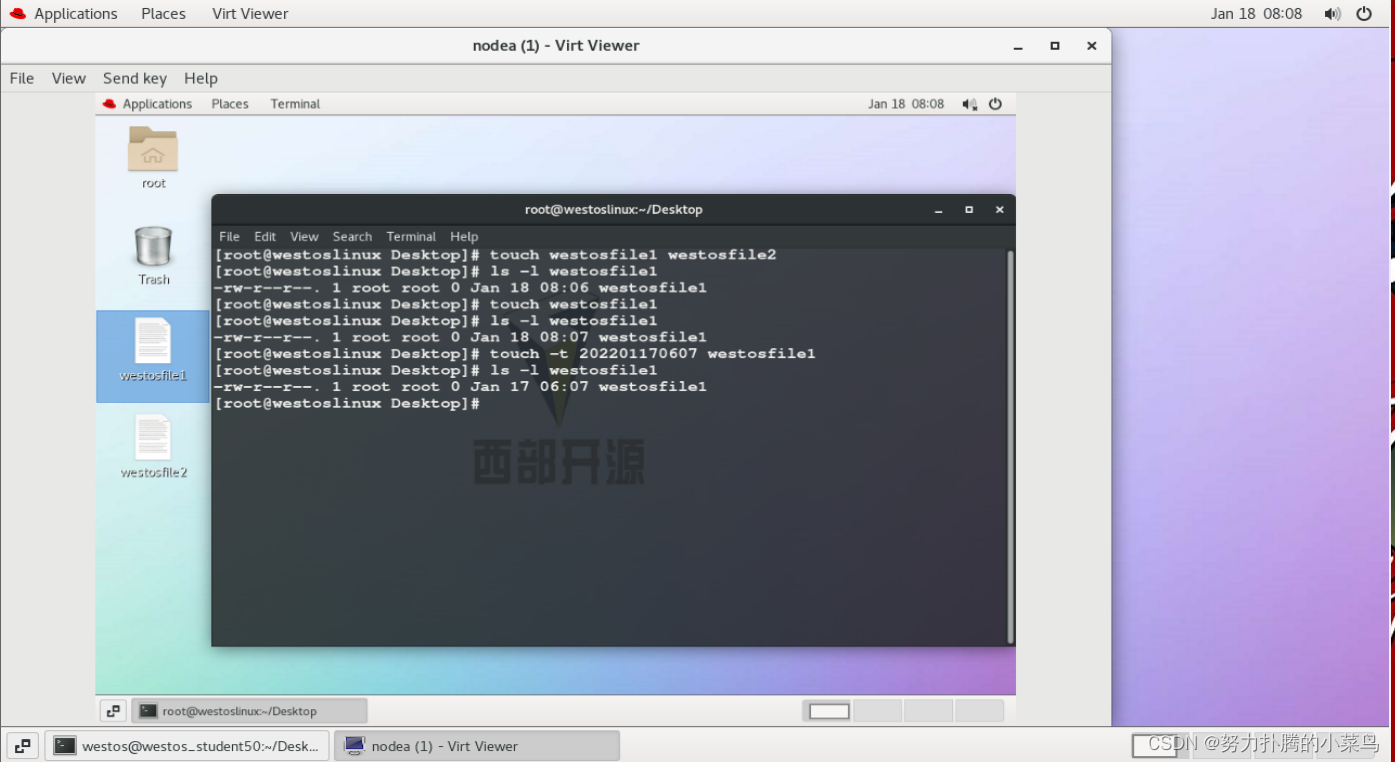Click the terminal vertical scrollbar

1010,446
